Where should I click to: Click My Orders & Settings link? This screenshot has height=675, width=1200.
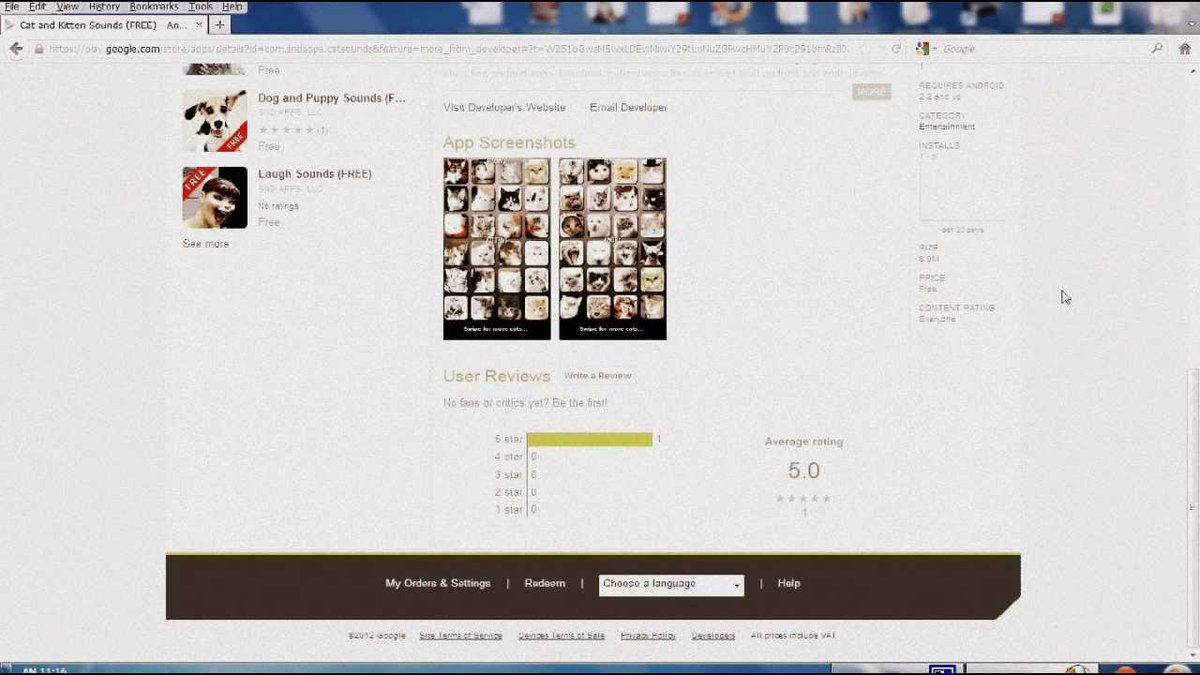click(x=438, y=583)
